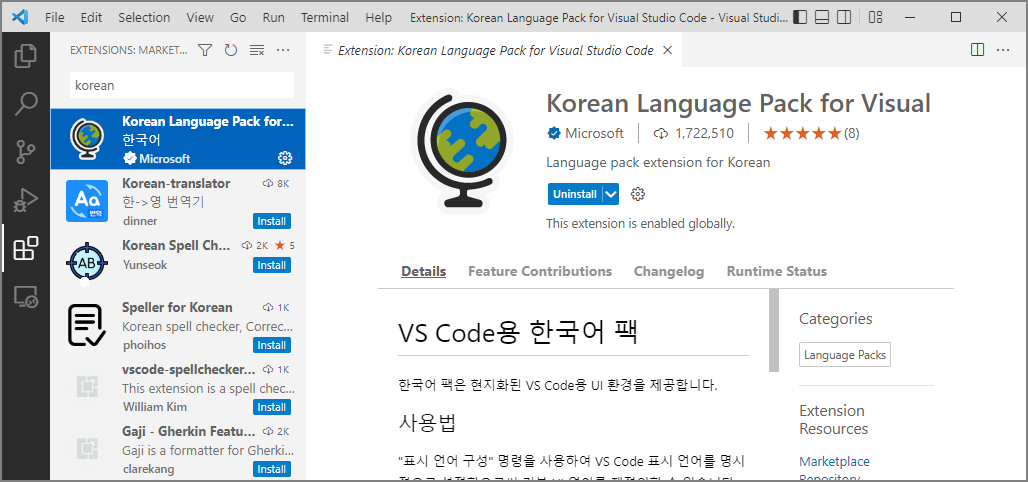The image size is (1028, 482).
Task: Click the Language Packs category tag
Action: [844, 355]
